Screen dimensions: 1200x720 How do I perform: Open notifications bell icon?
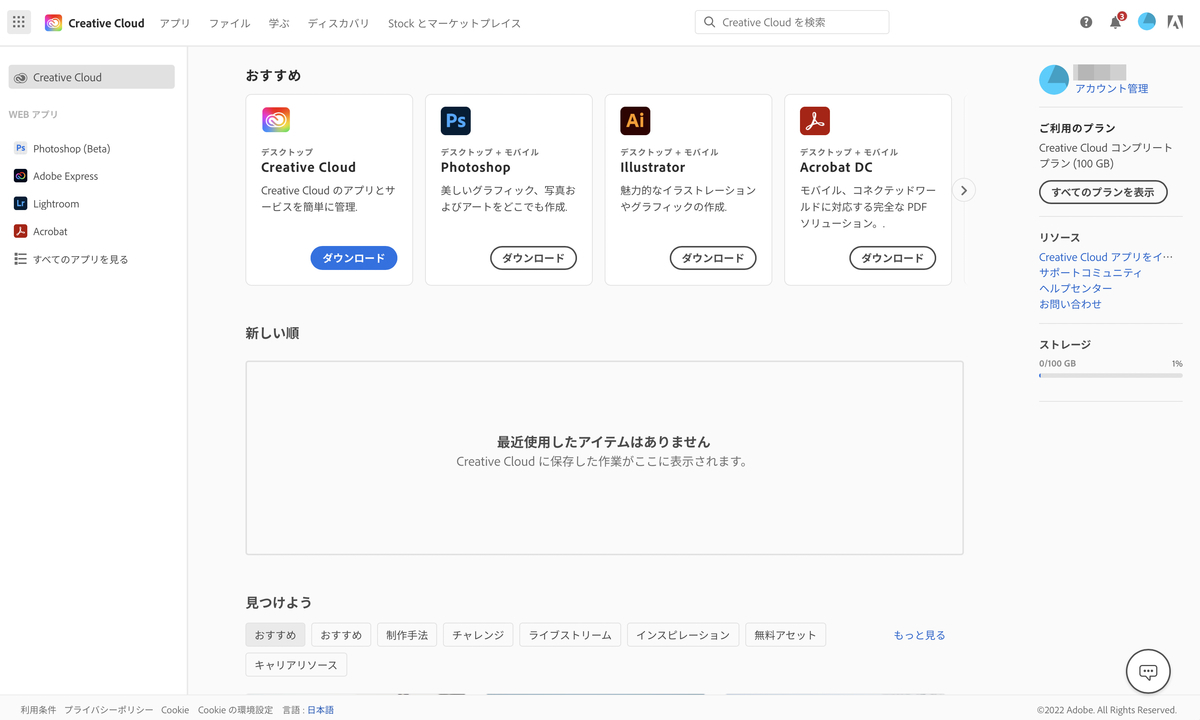point(1116,22)
